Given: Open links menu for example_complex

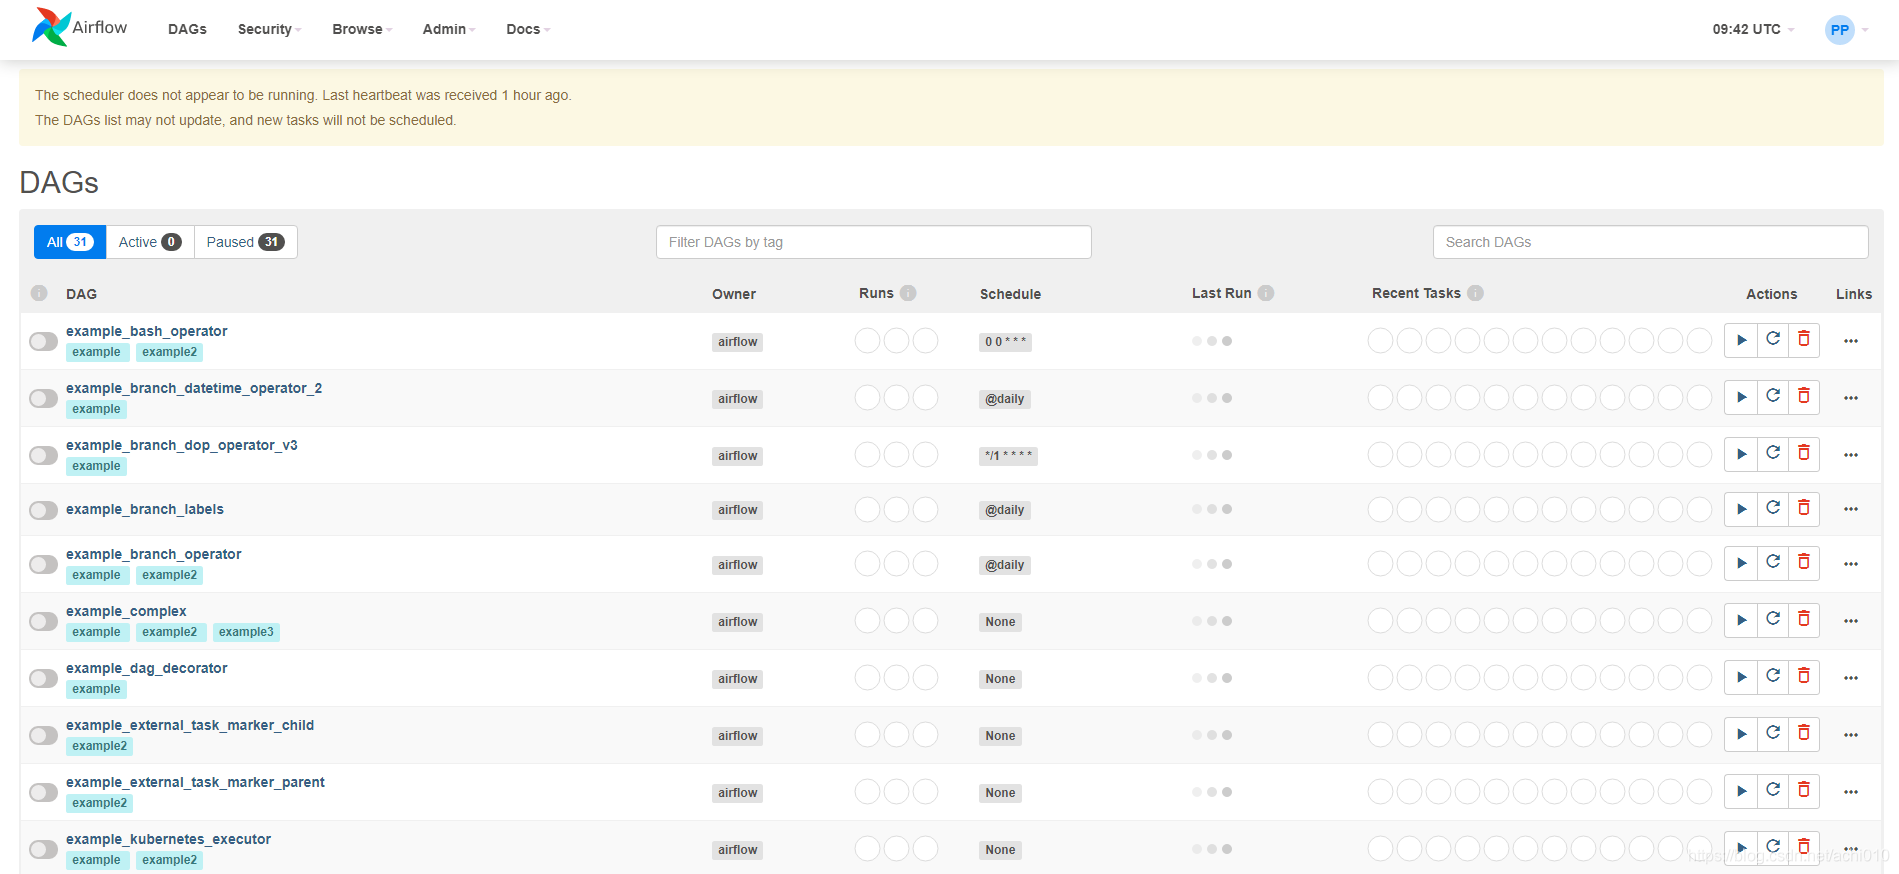Looking at the screenshot, I should [1851, 621].
